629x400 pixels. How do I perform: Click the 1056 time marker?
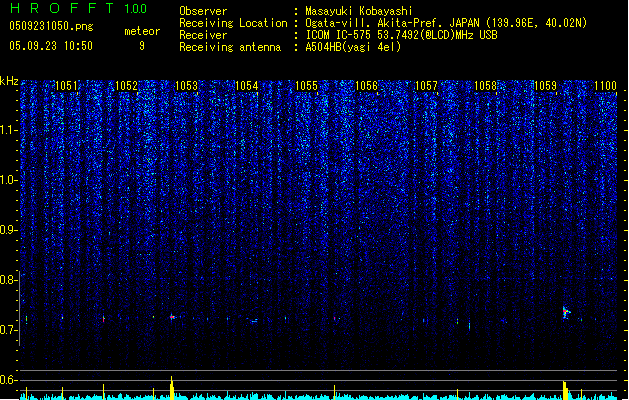[x=366, y=86]
